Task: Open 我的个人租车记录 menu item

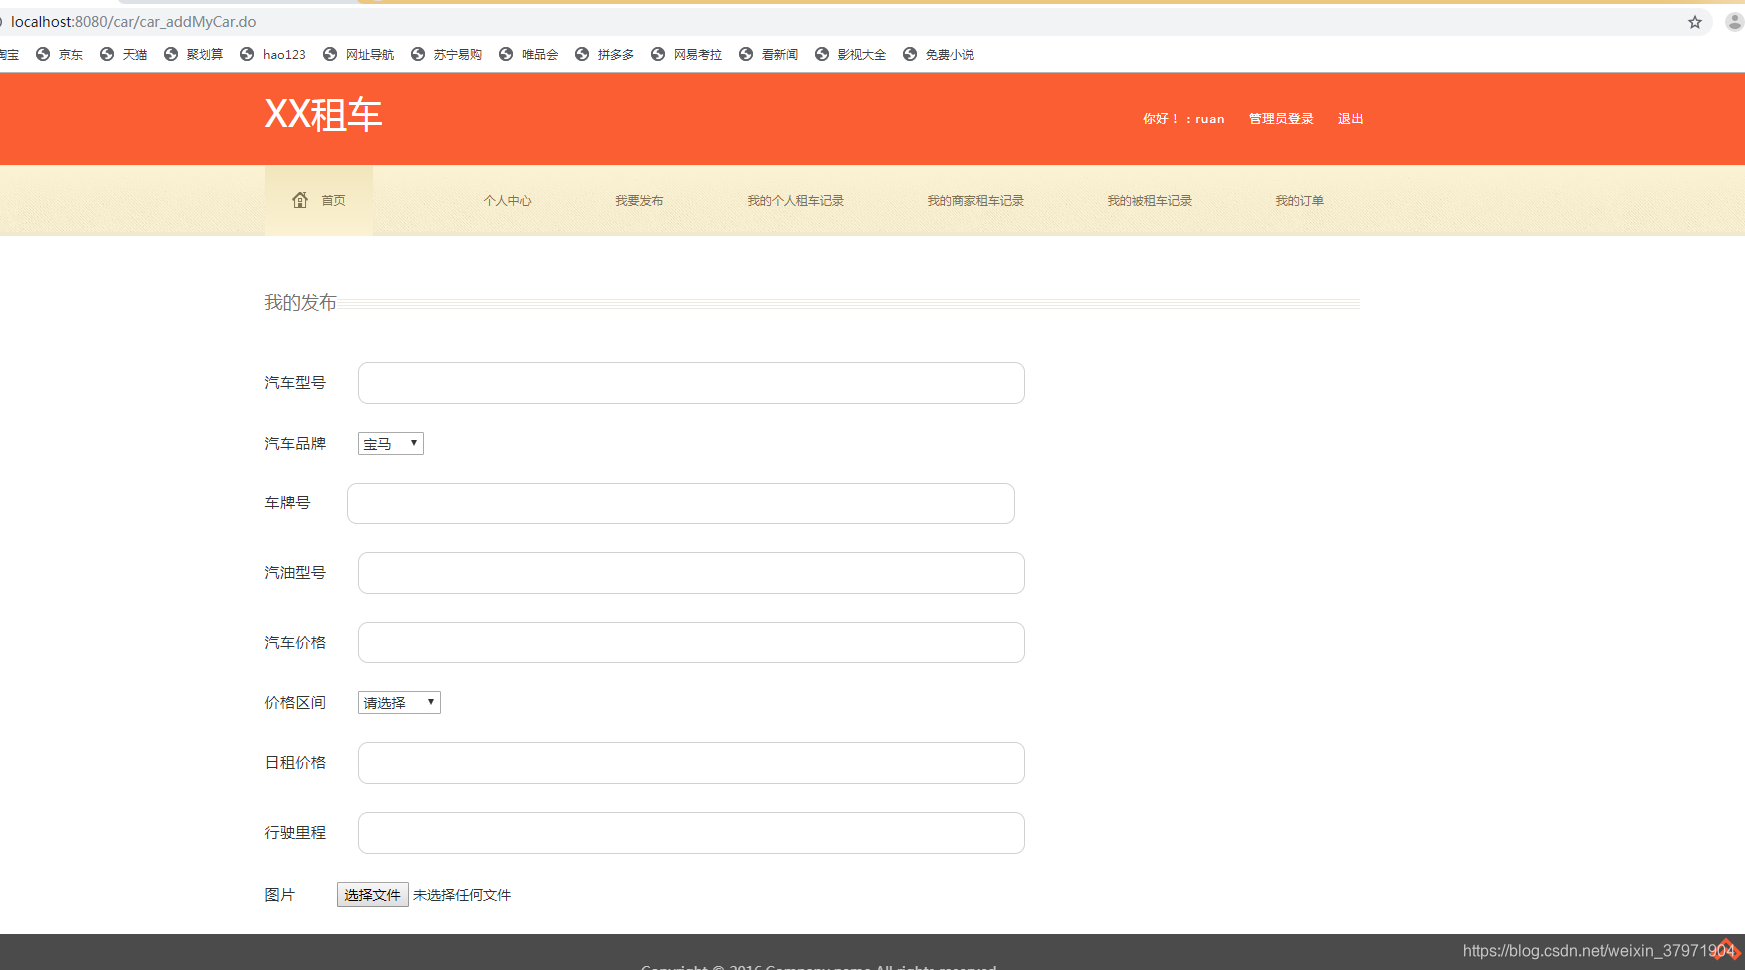Action: (796, 201)
